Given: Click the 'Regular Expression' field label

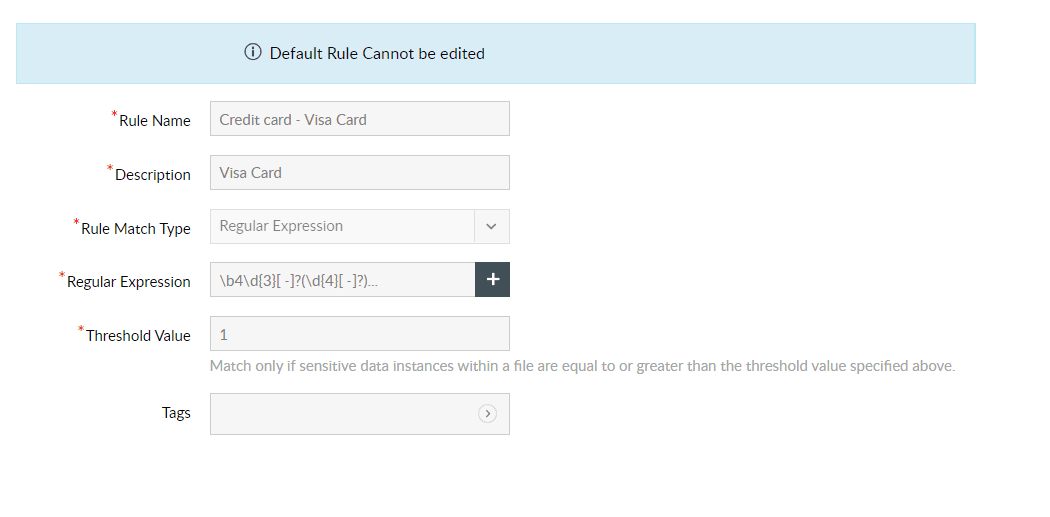Looking at the screenshot, I should tap(129, 282).
